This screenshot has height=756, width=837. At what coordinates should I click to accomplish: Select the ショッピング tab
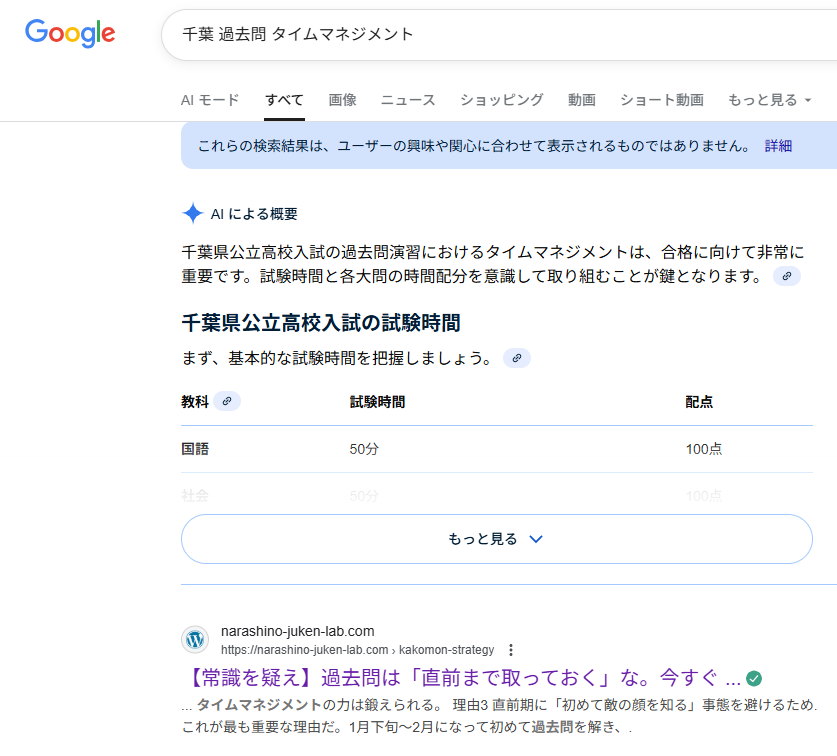coord(501,100)
